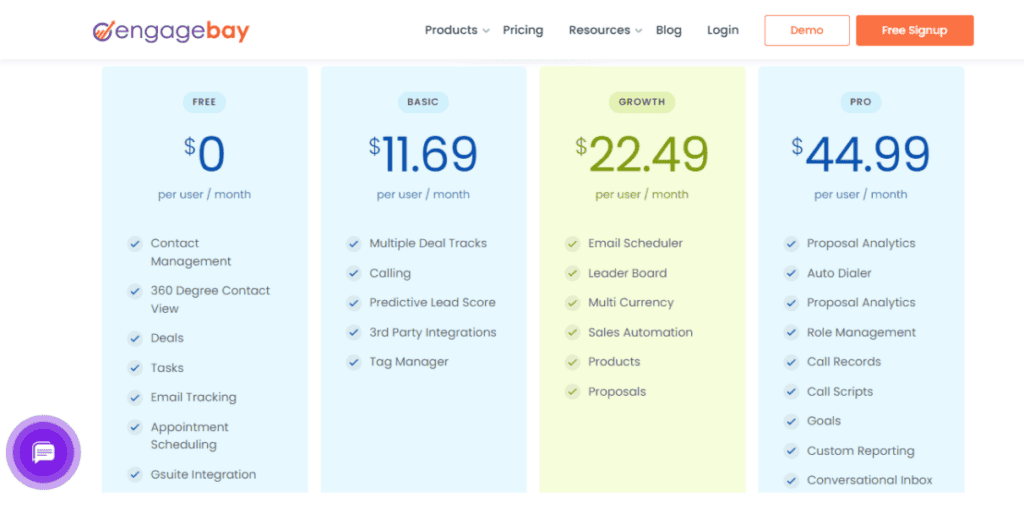Select the PRO plan badge
The width and height of the screenshot is (1024, 509).
tap(861, 102)
